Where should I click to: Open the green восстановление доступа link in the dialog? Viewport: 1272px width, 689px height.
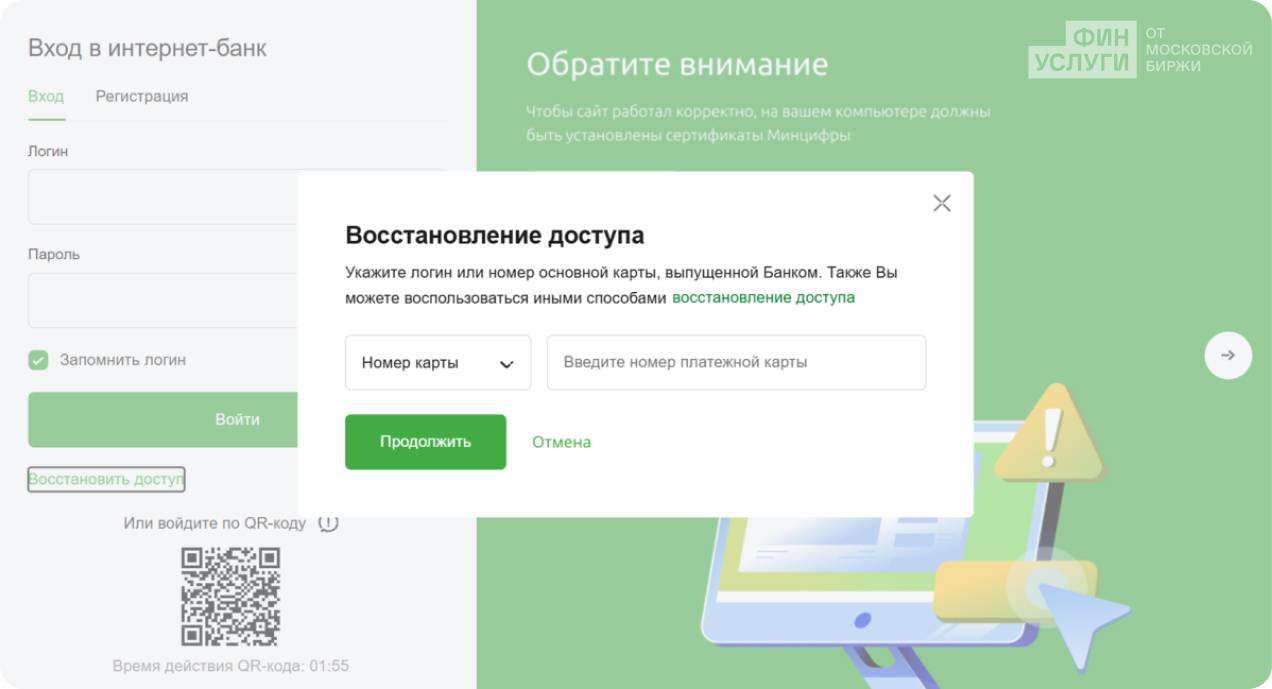pyautogui.click(x=763, y=298)
